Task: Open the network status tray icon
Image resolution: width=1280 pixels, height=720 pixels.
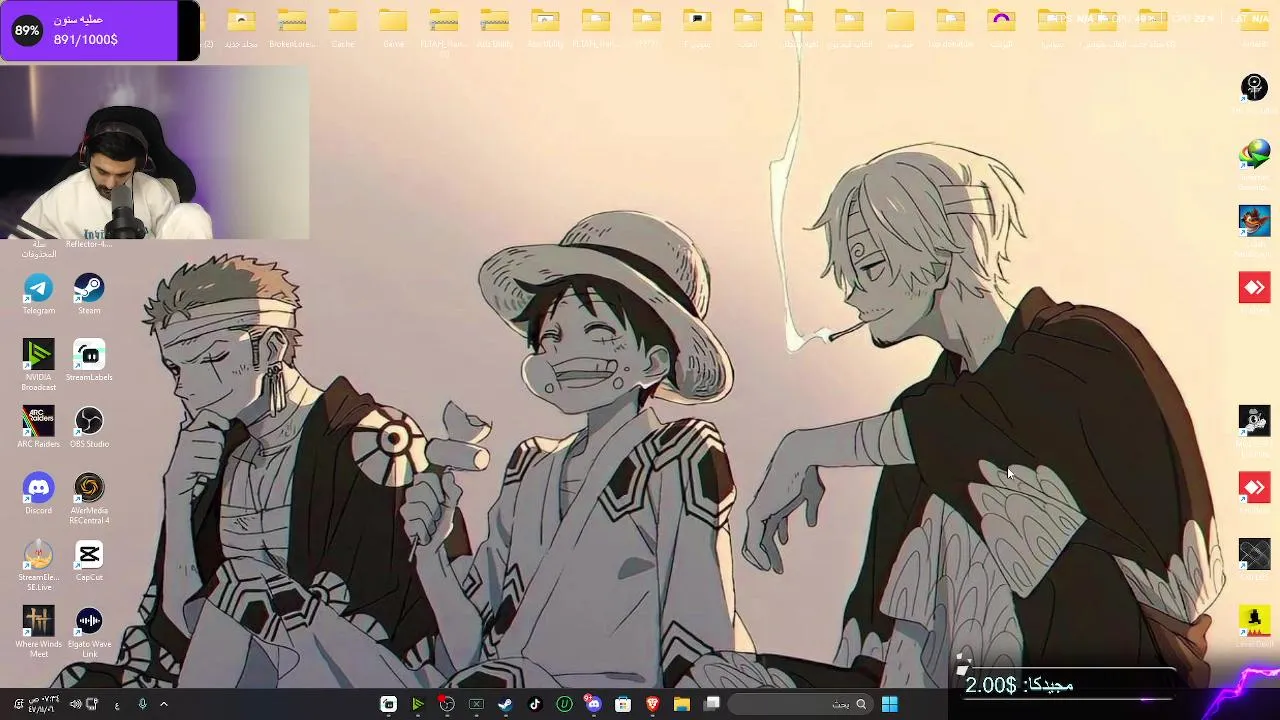Action: 92,704
